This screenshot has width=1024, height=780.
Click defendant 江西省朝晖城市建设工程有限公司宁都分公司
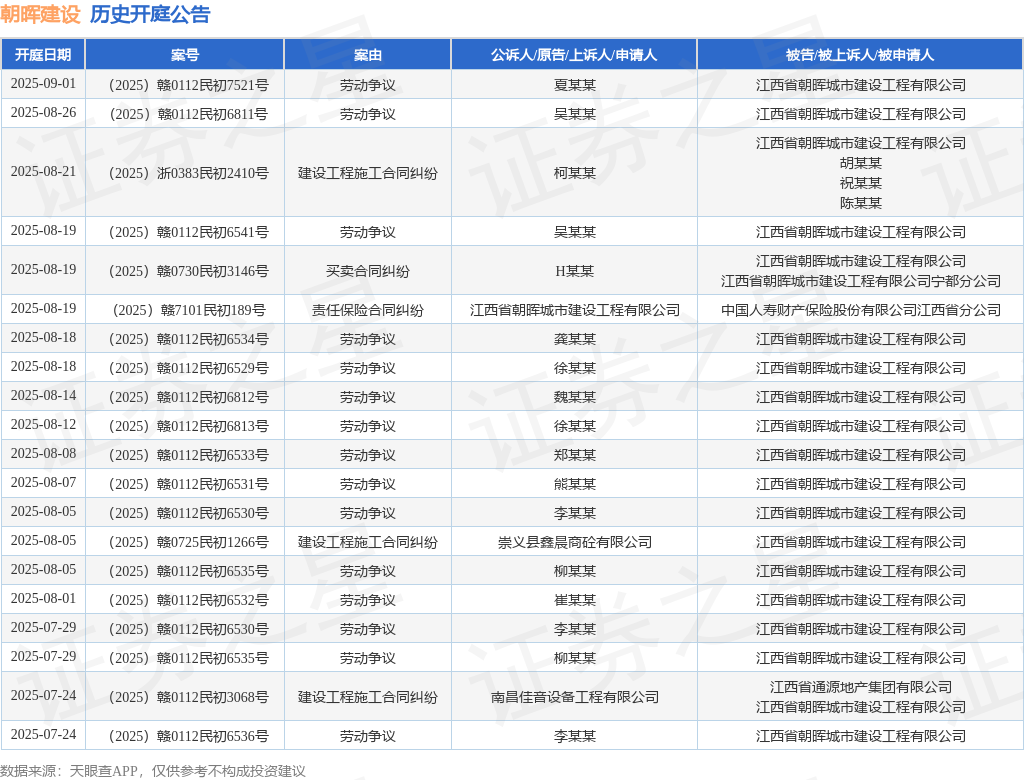coord(861,281)
